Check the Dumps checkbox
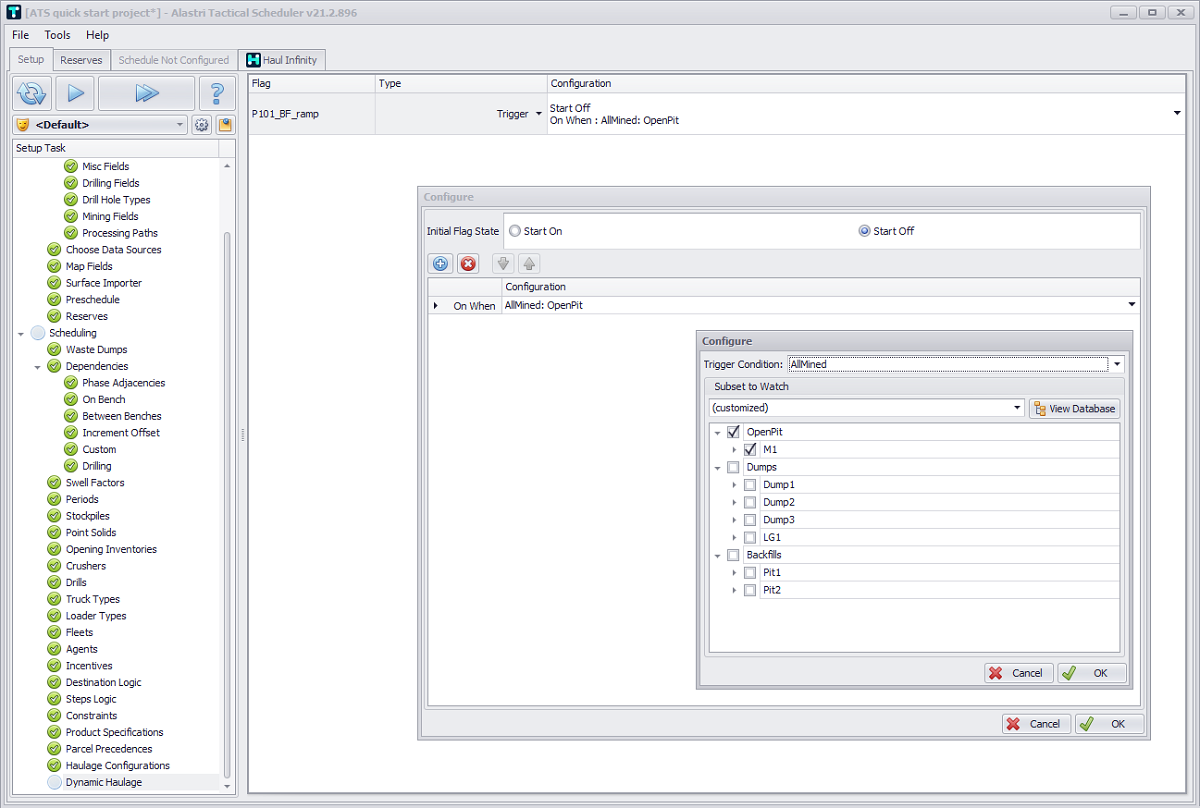 point(733,467)
